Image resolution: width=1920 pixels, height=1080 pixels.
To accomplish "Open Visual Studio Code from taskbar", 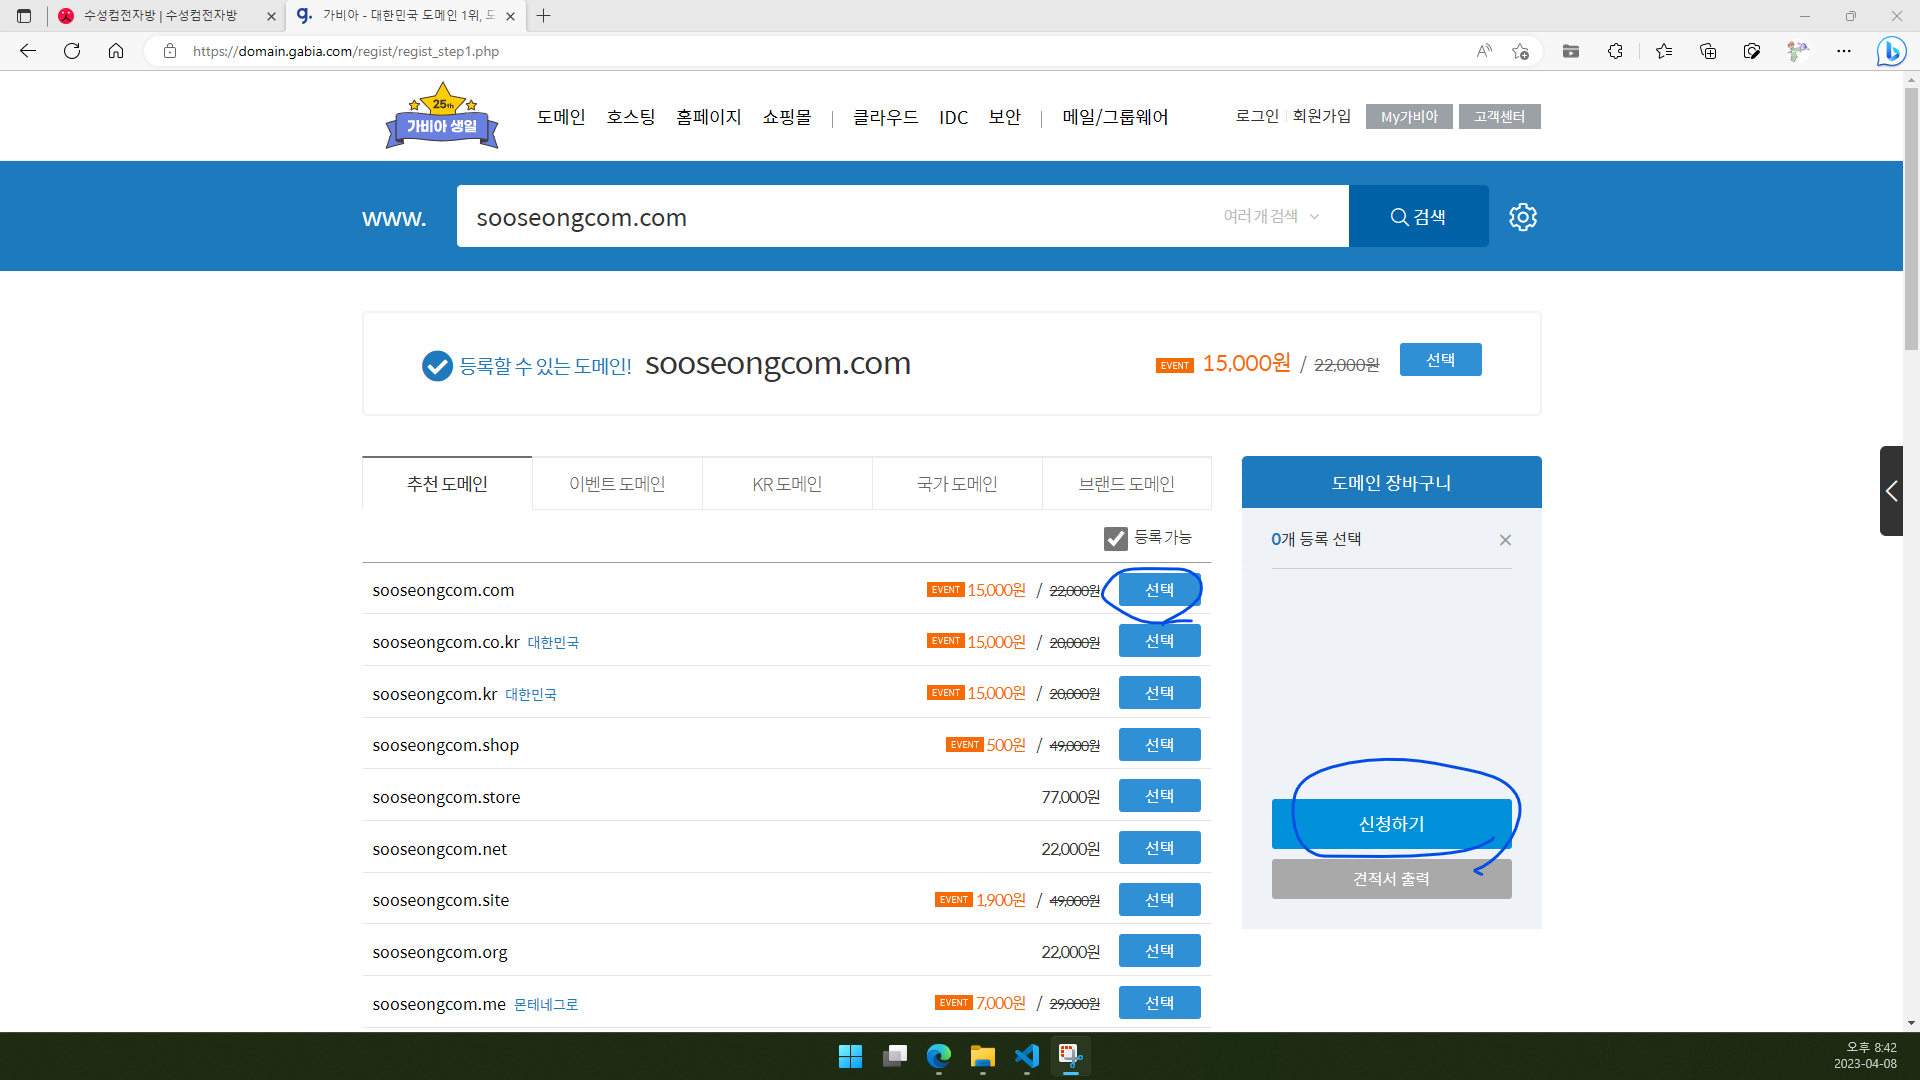I will (1027, 1056).
